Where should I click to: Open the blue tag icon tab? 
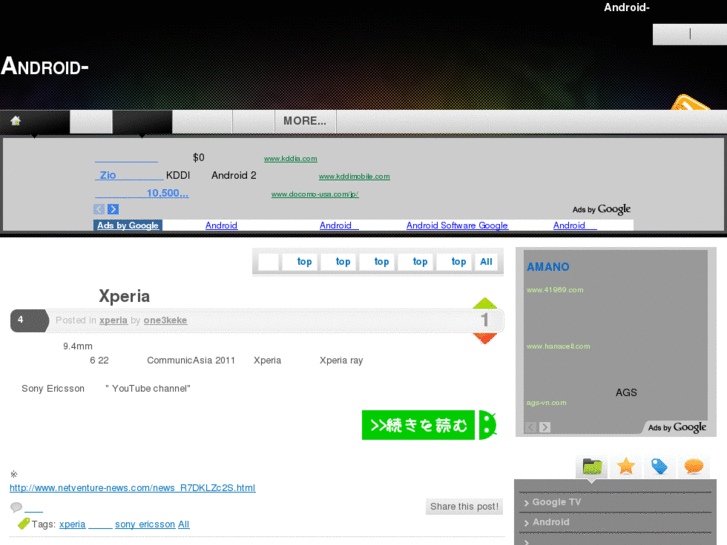click(x=660, y=467)
